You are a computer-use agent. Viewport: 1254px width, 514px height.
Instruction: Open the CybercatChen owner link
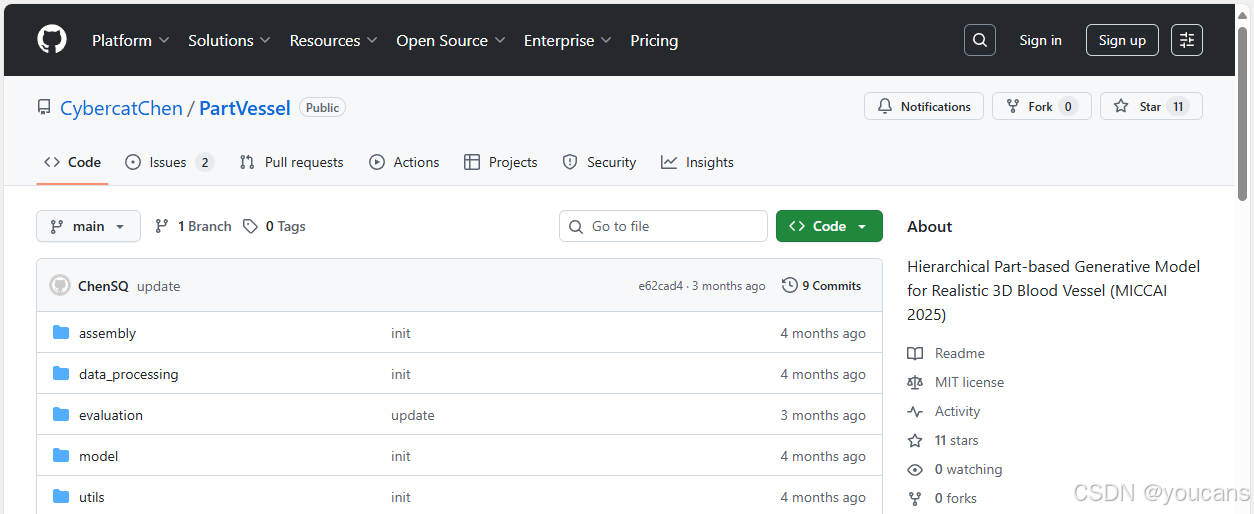121,108
